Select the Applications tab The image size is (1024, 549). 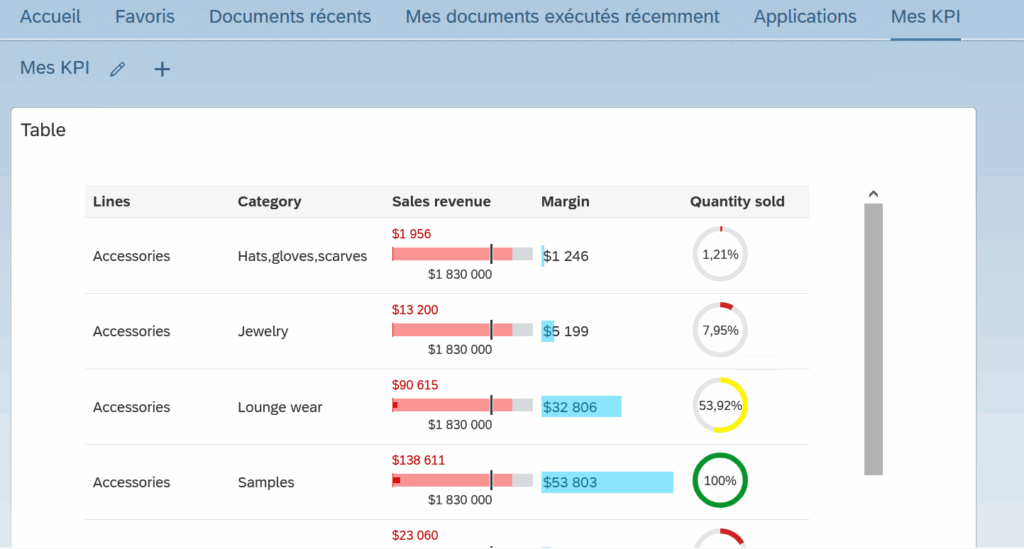click(805, 17)
